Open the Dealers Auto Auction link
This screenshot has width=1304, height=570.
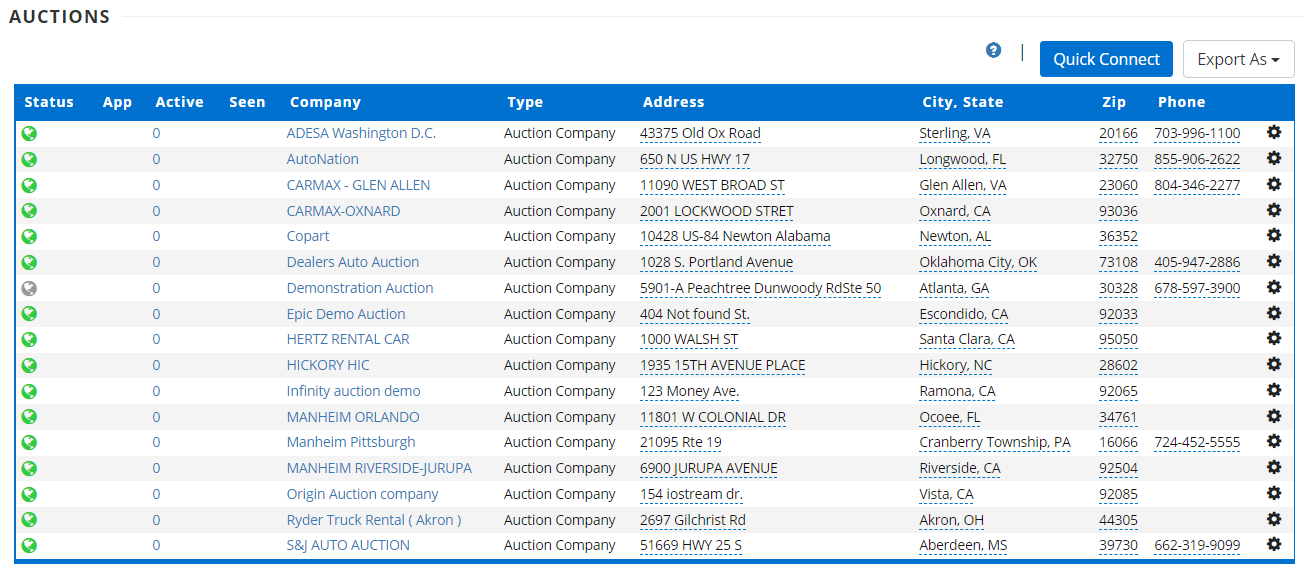[353, 262]
